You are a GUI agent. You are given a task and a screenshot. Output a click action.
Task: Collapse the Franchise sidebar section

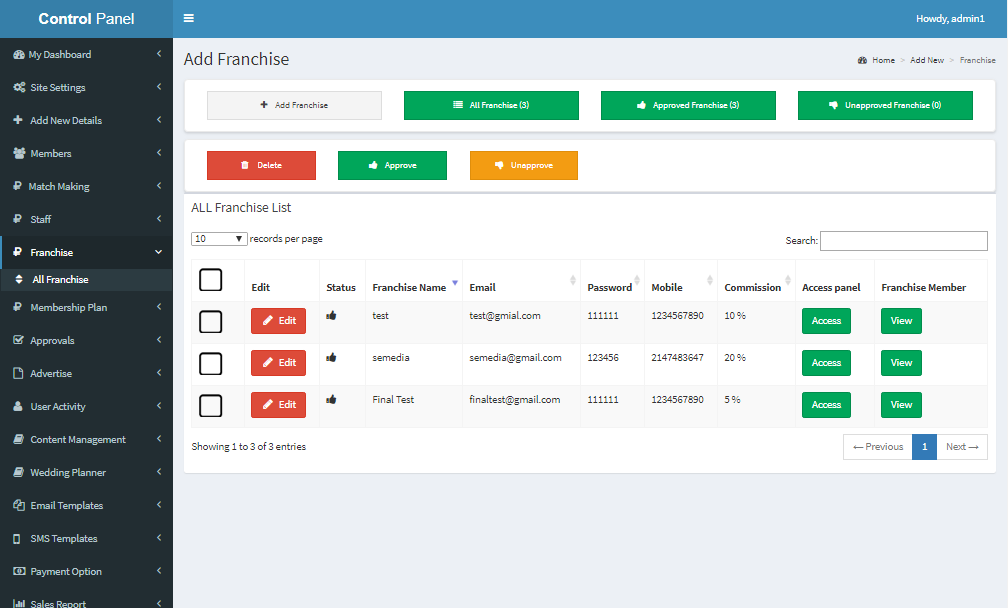pos(86,253)
